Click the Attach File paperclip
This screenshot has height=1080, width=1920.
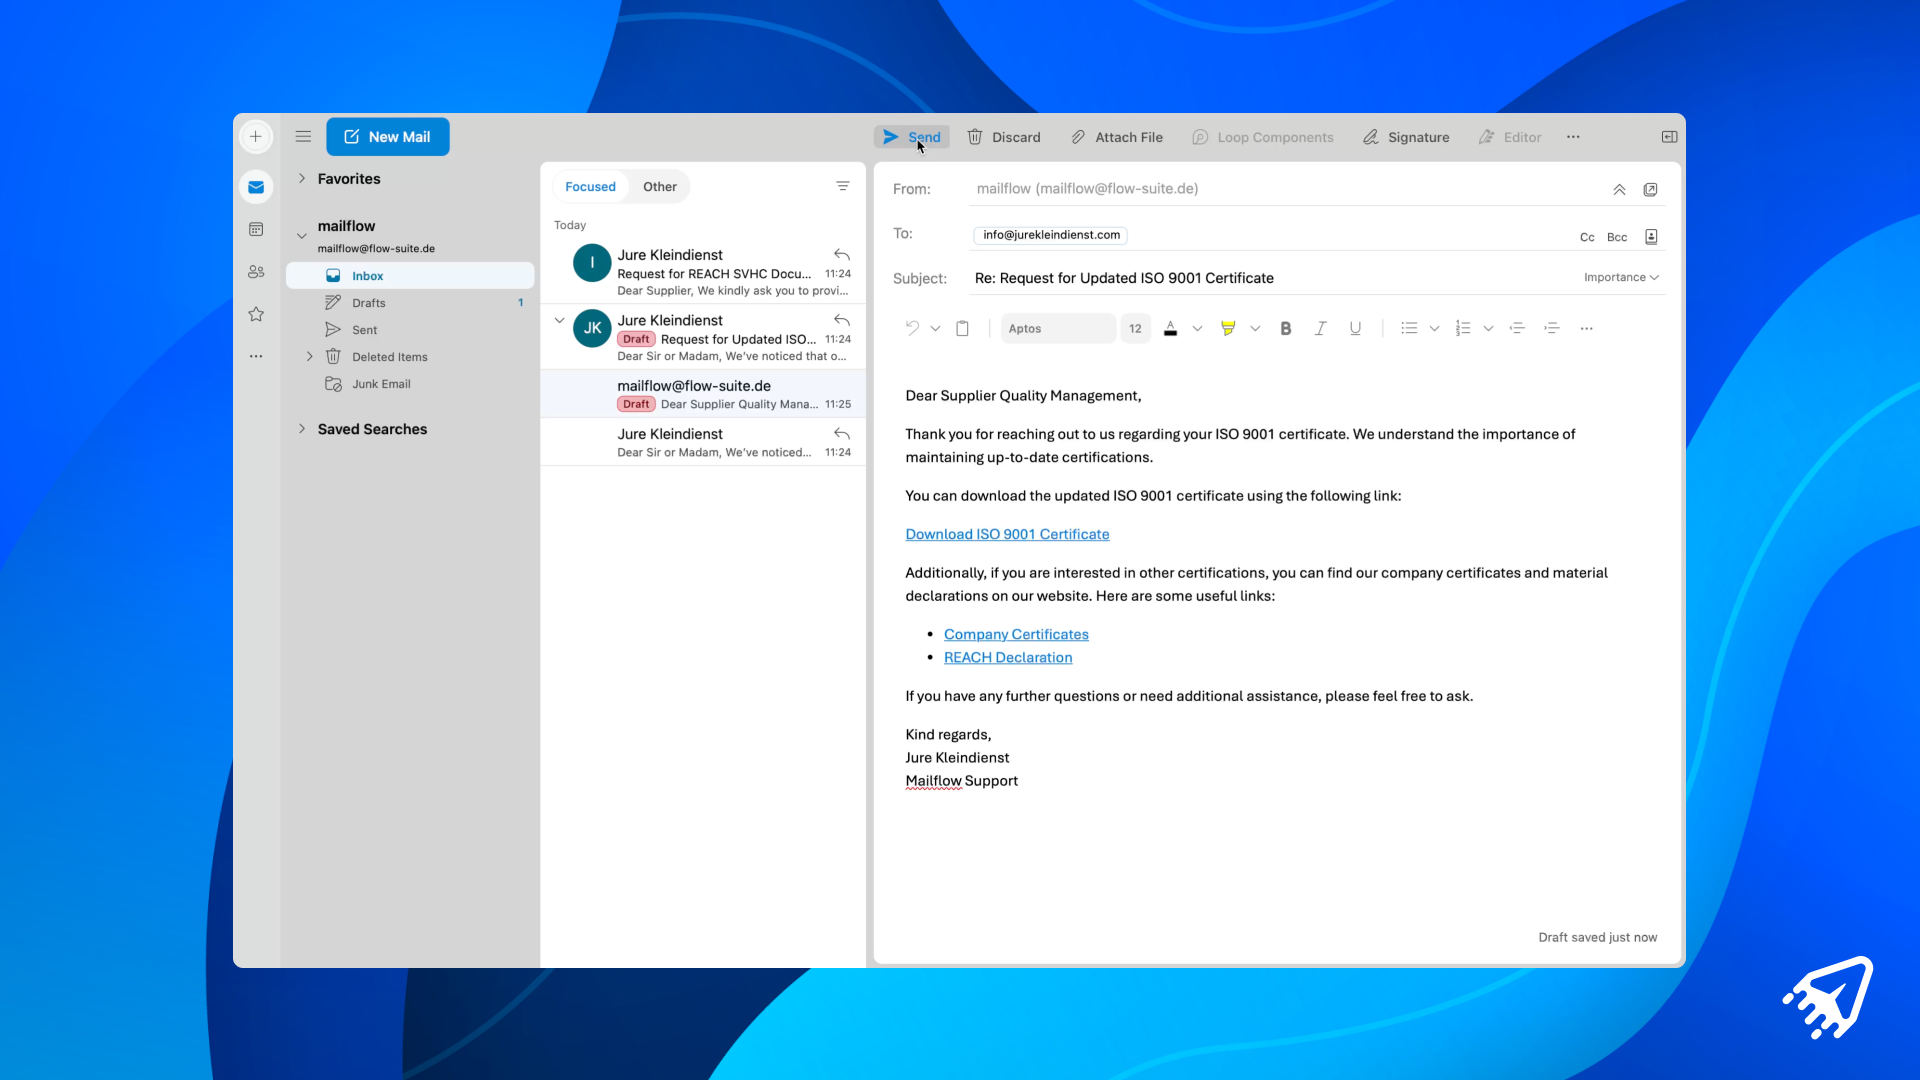click(1116, 137)
